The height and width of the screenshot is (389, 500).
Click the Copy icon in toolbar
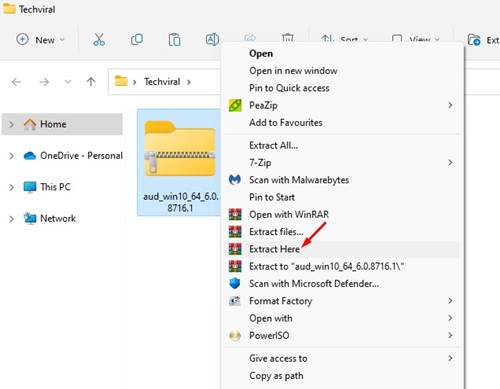137,40
